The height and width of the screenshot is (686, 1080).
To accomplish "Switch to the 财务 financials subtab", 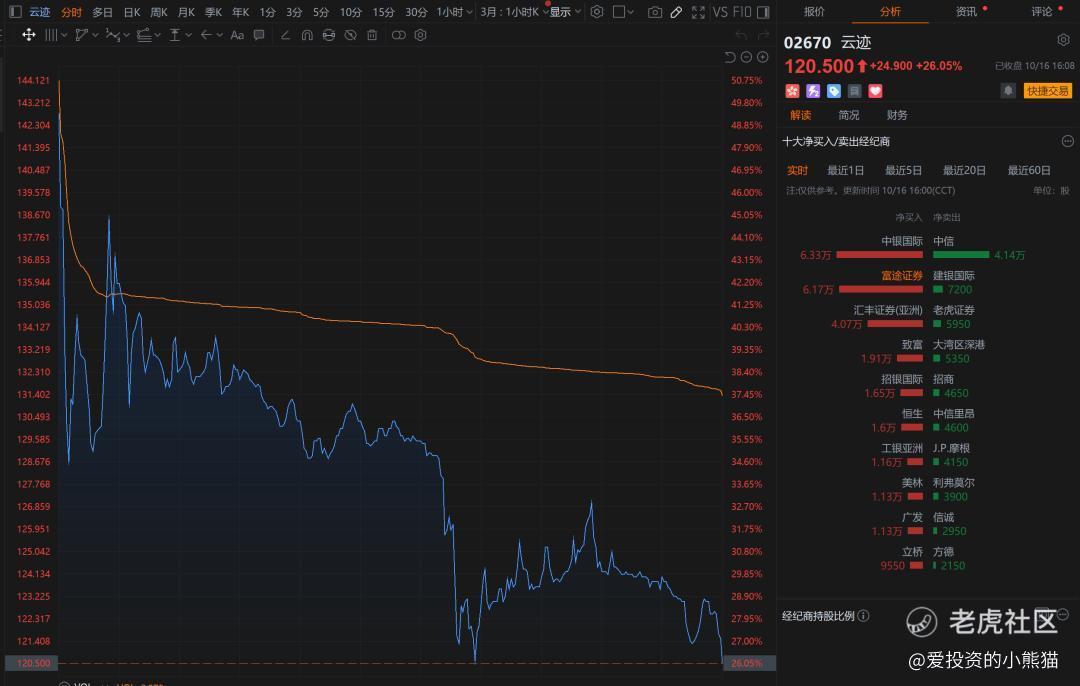I will (897, 115).
